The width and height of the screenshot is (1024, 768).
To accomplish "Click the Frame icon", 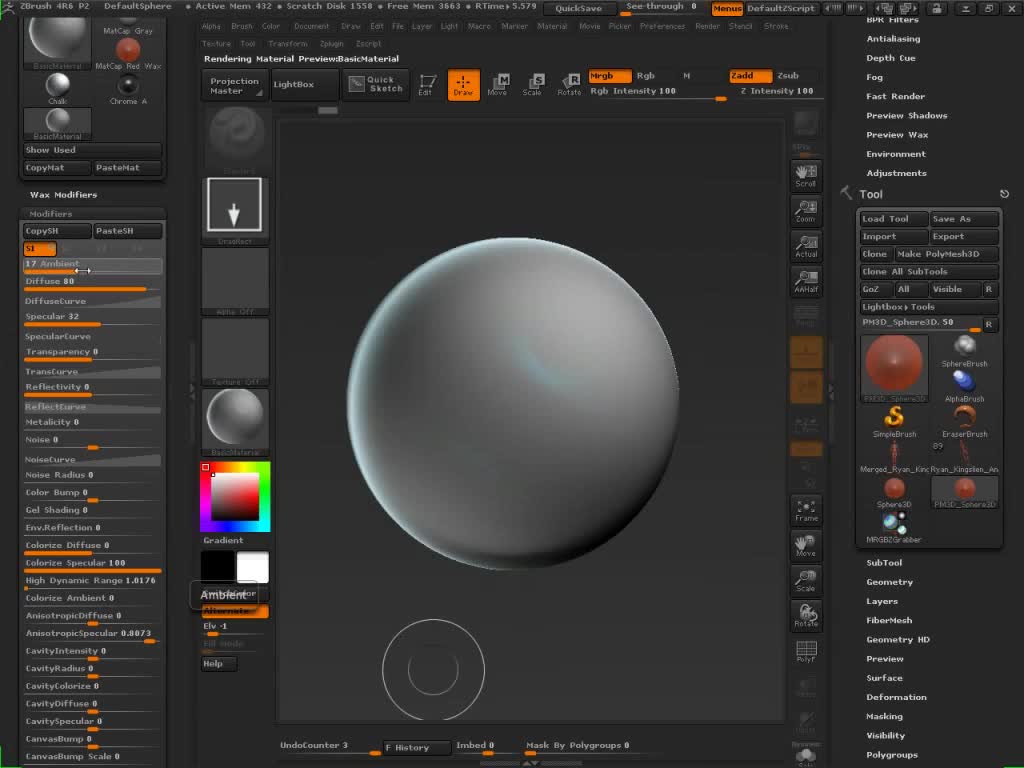I will pyautogui.click(x=806, y=510).
